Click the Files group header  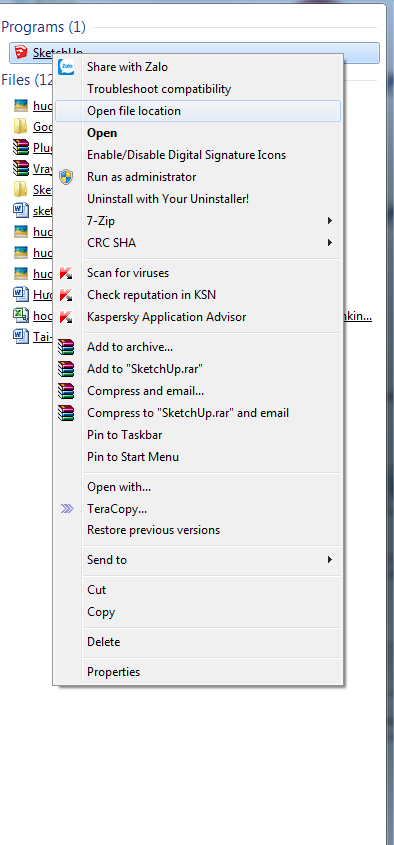tap(27, 80)
